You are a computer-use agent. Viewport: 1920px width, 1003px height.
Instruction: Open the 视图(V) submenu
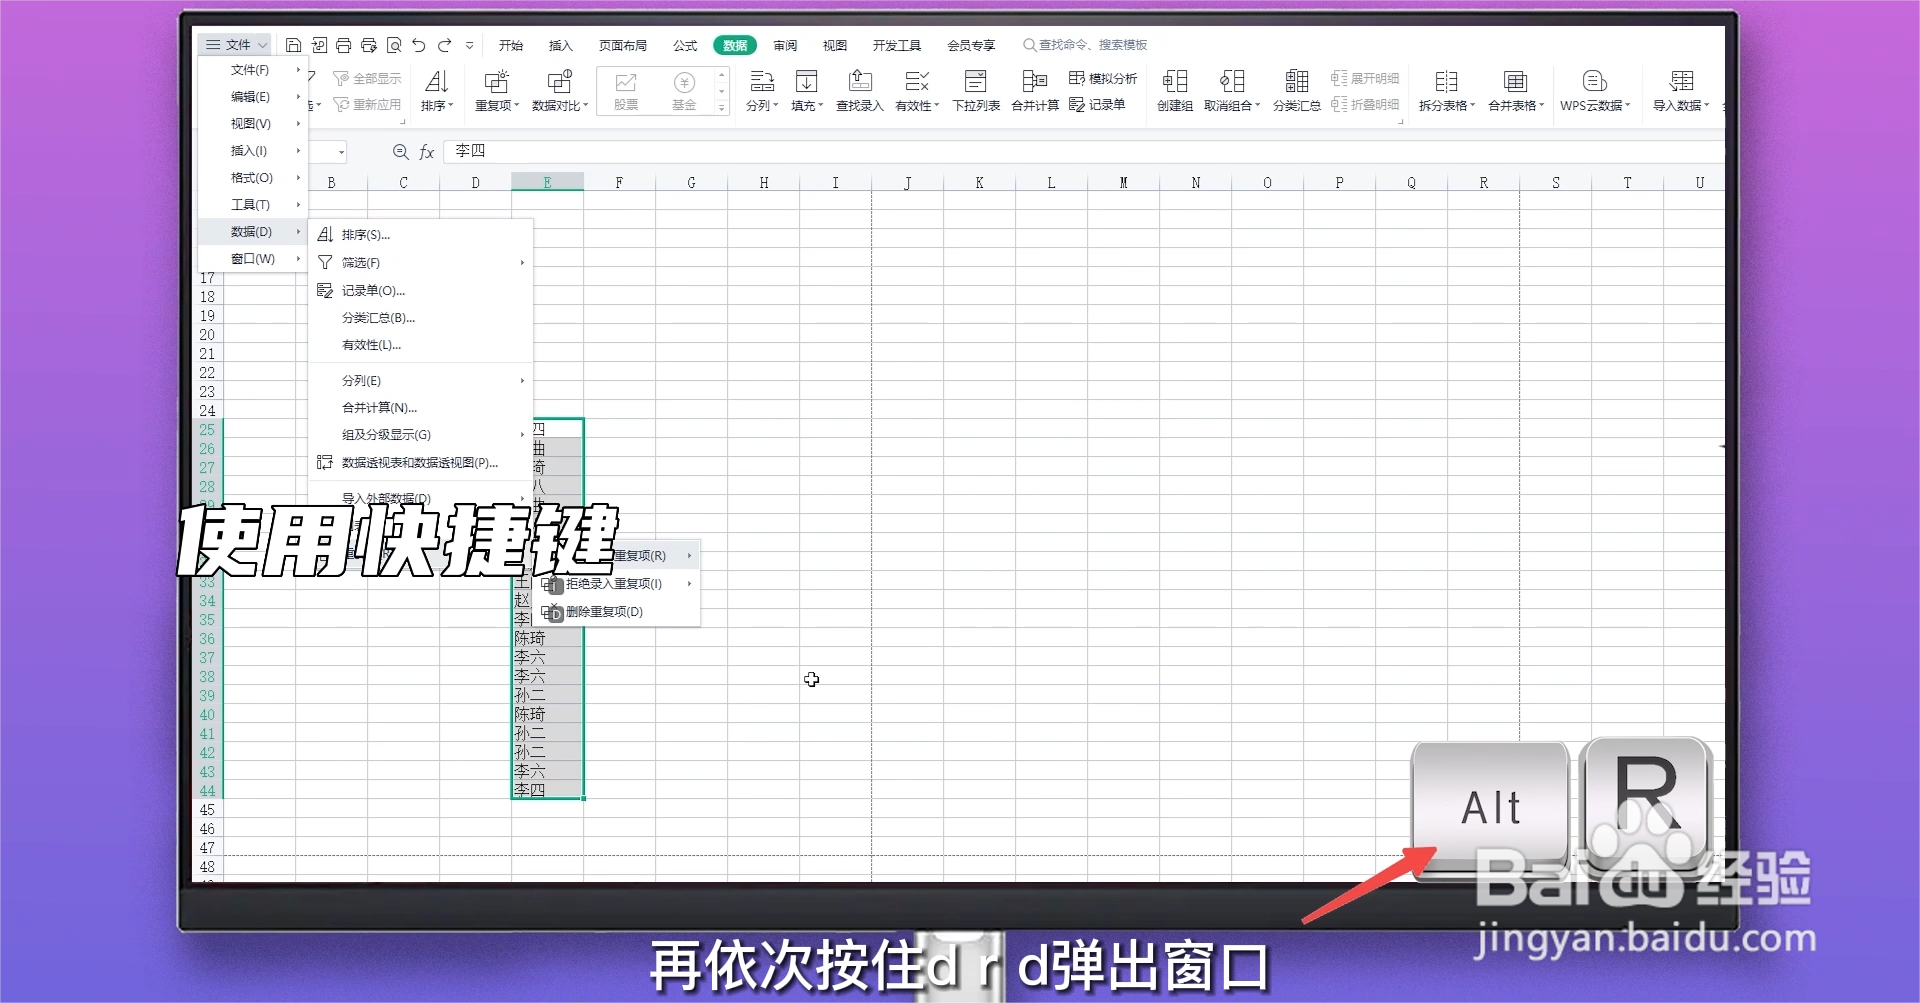pos(252,124)
